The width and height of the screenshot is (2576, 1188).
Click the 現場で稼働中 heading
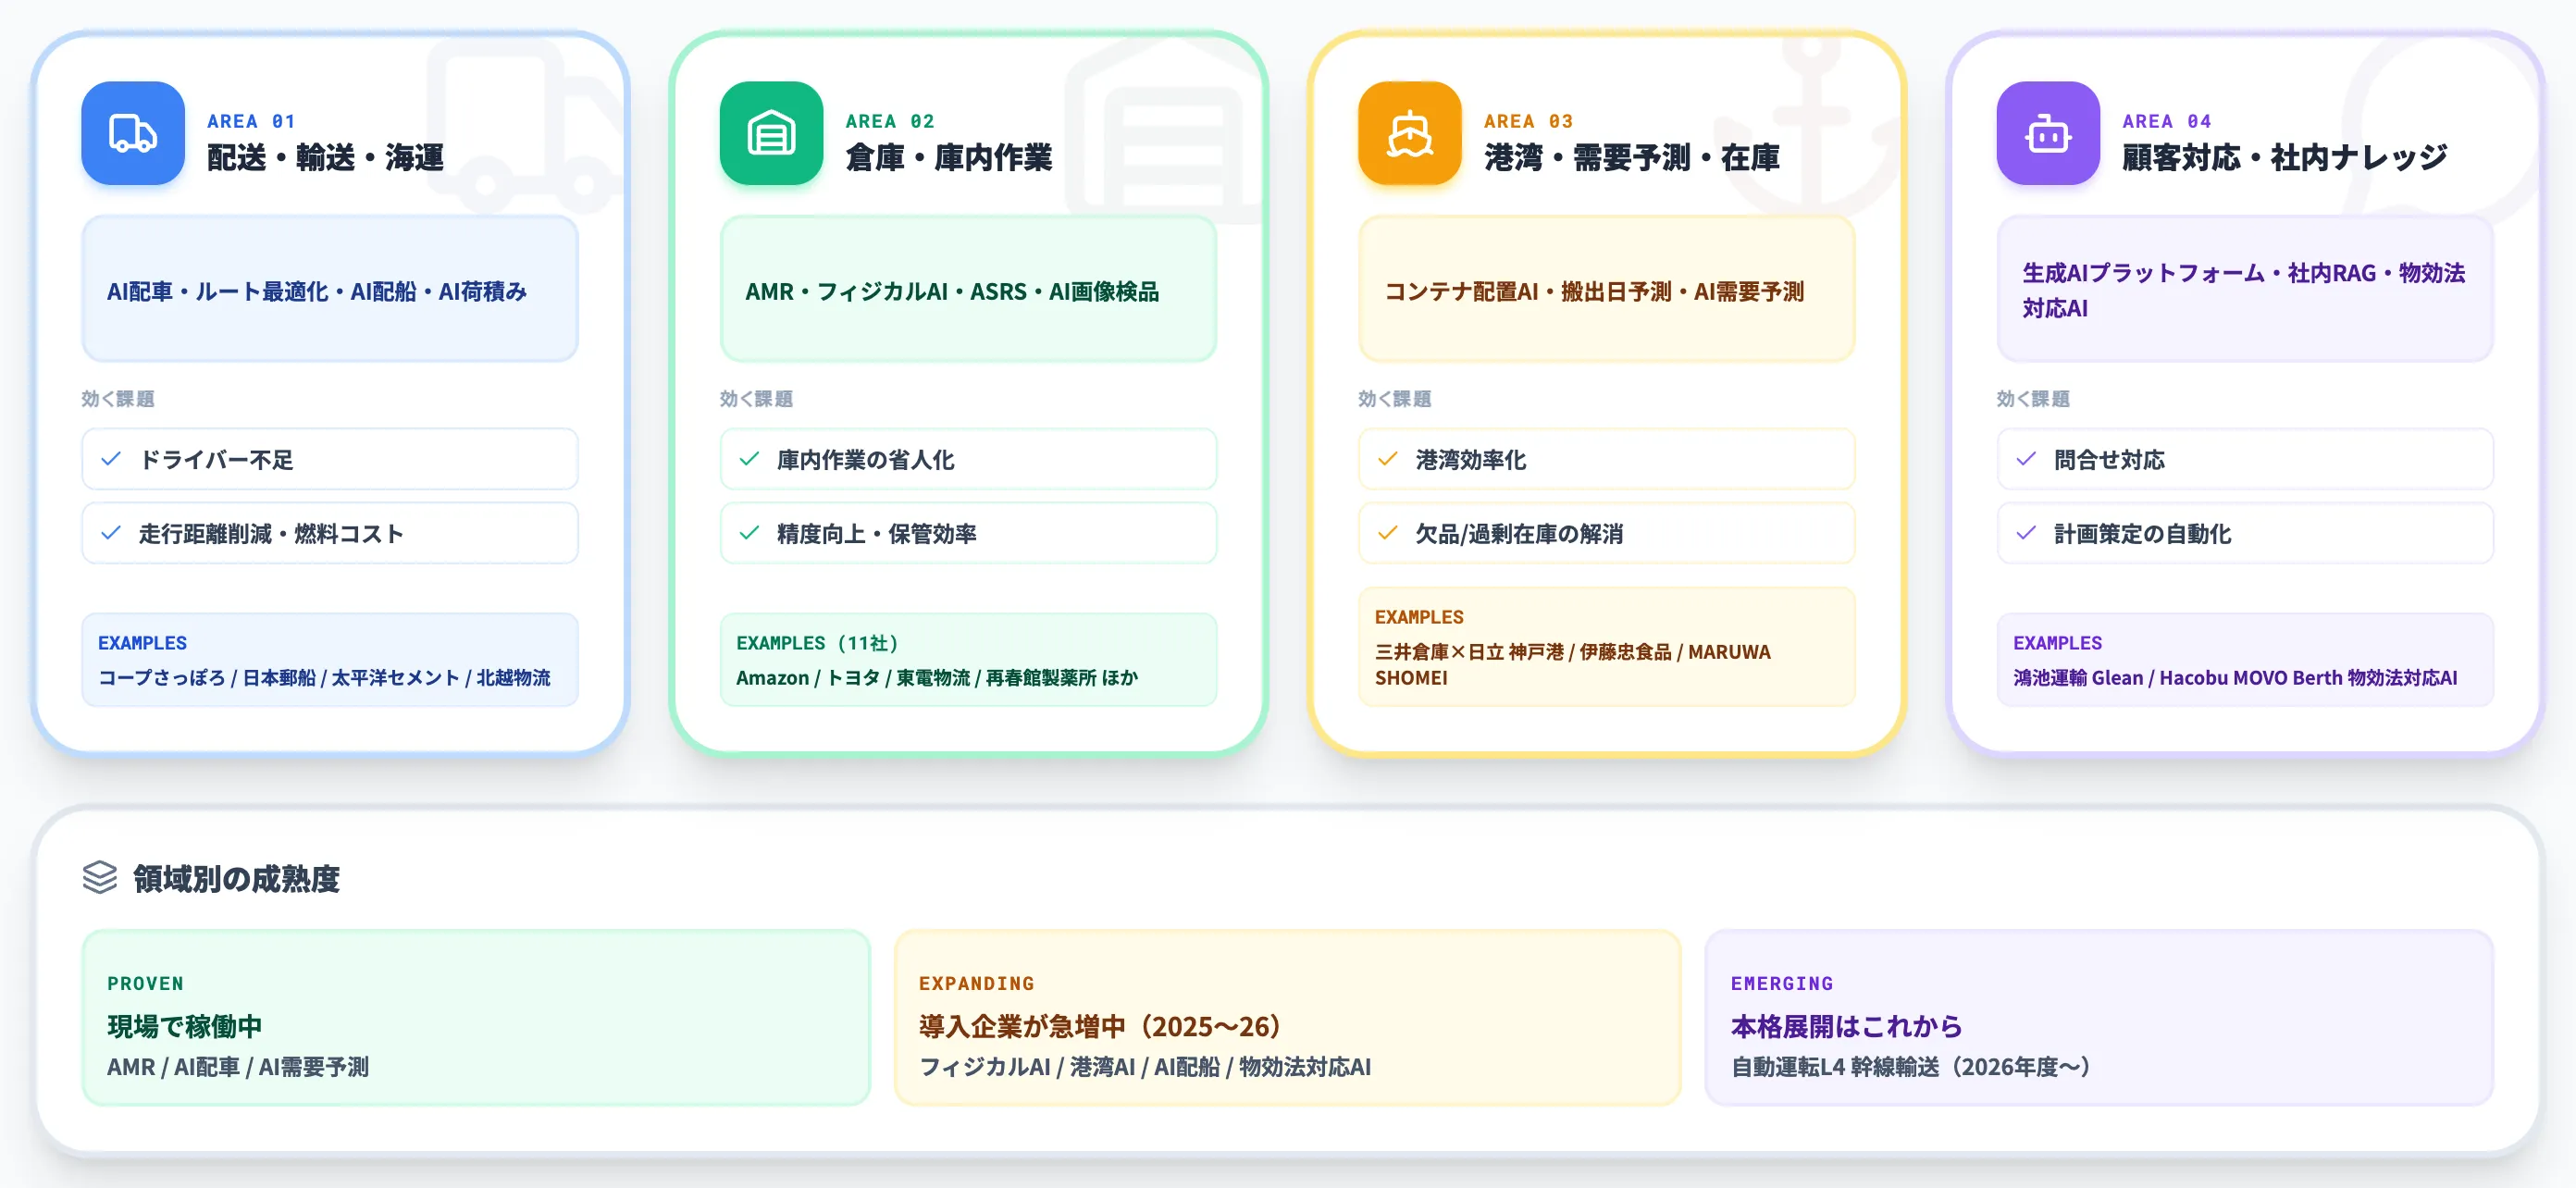(x=184, y=1026)
